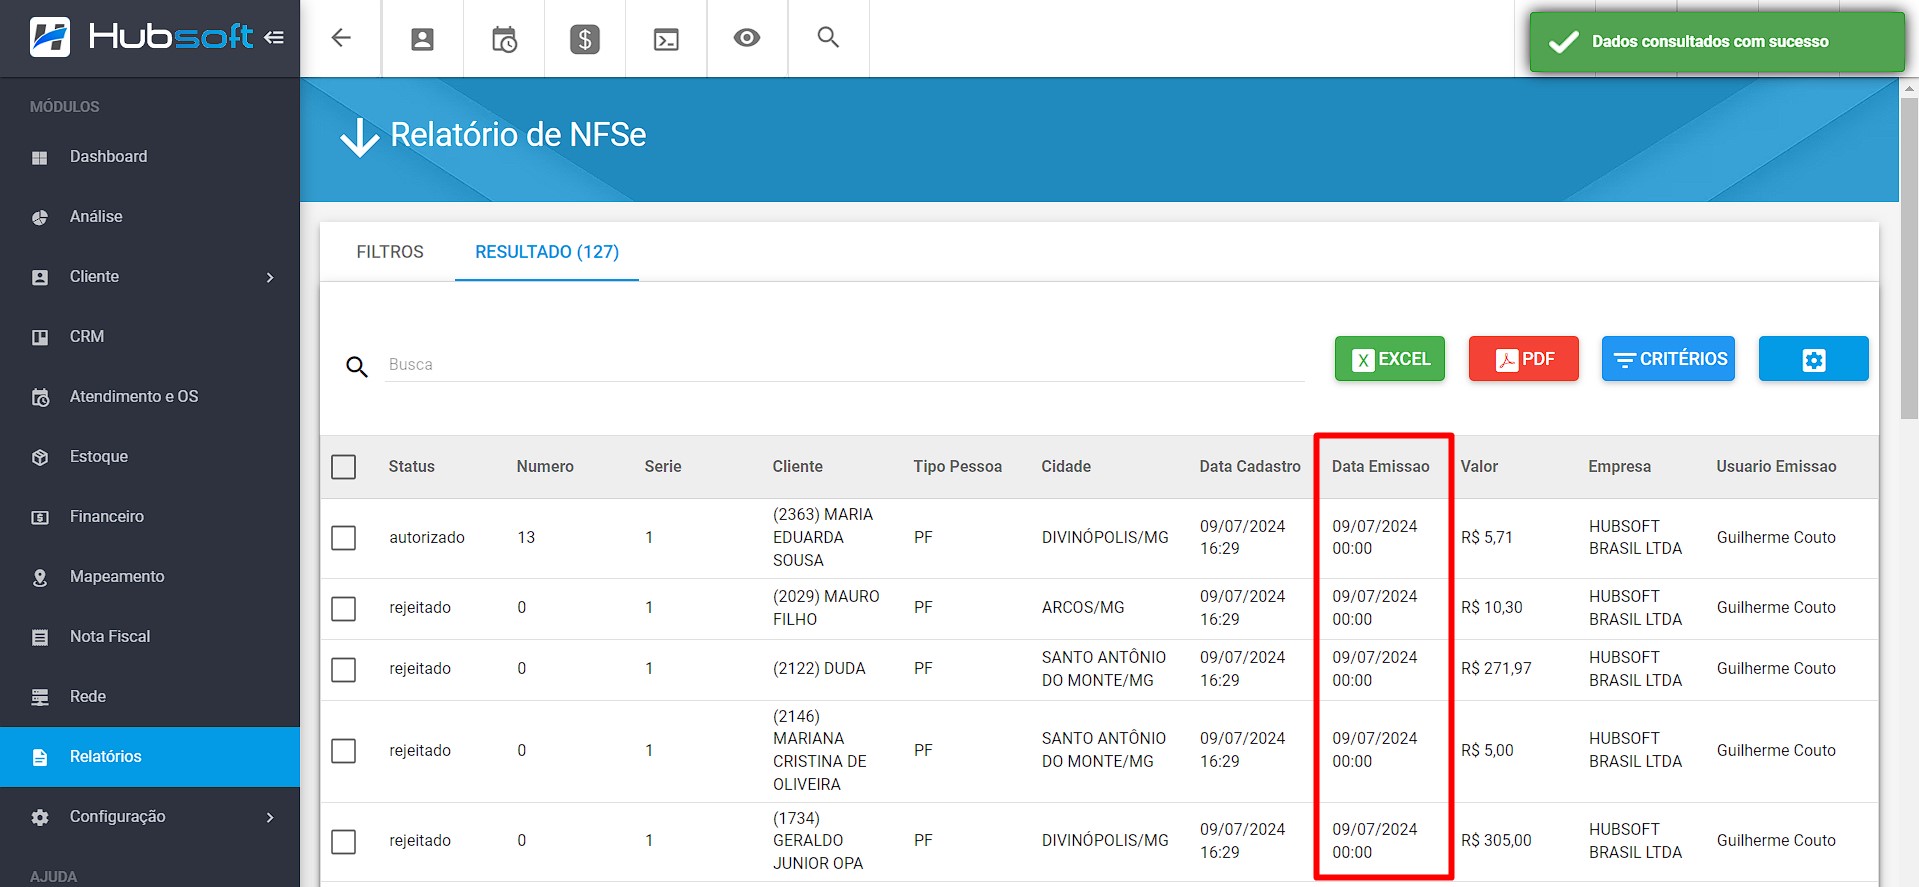The height and width of the screenshot is (887, 1919).
Task: Switch to the FILTROS tab
Action: [x=390, y=252]
